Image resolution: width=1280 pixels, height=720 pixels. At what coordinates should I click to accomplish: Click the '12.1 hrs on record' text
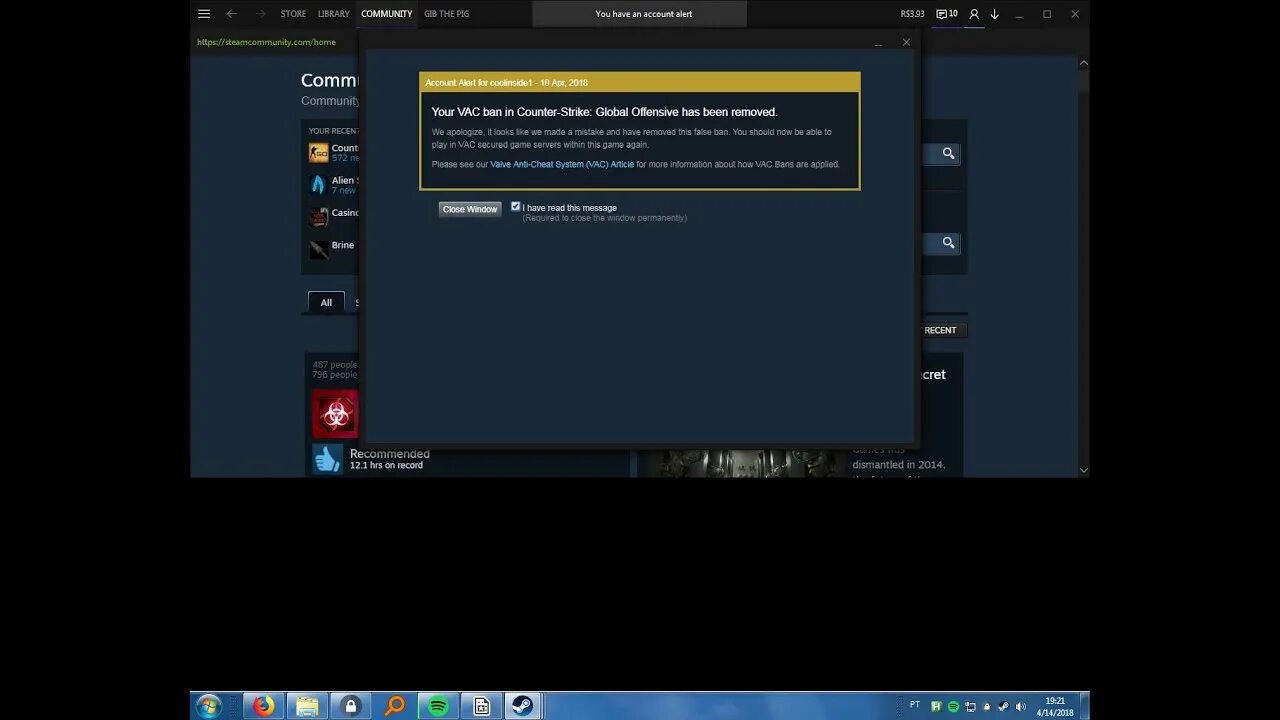pyautogui.click(x=386, y=466)
